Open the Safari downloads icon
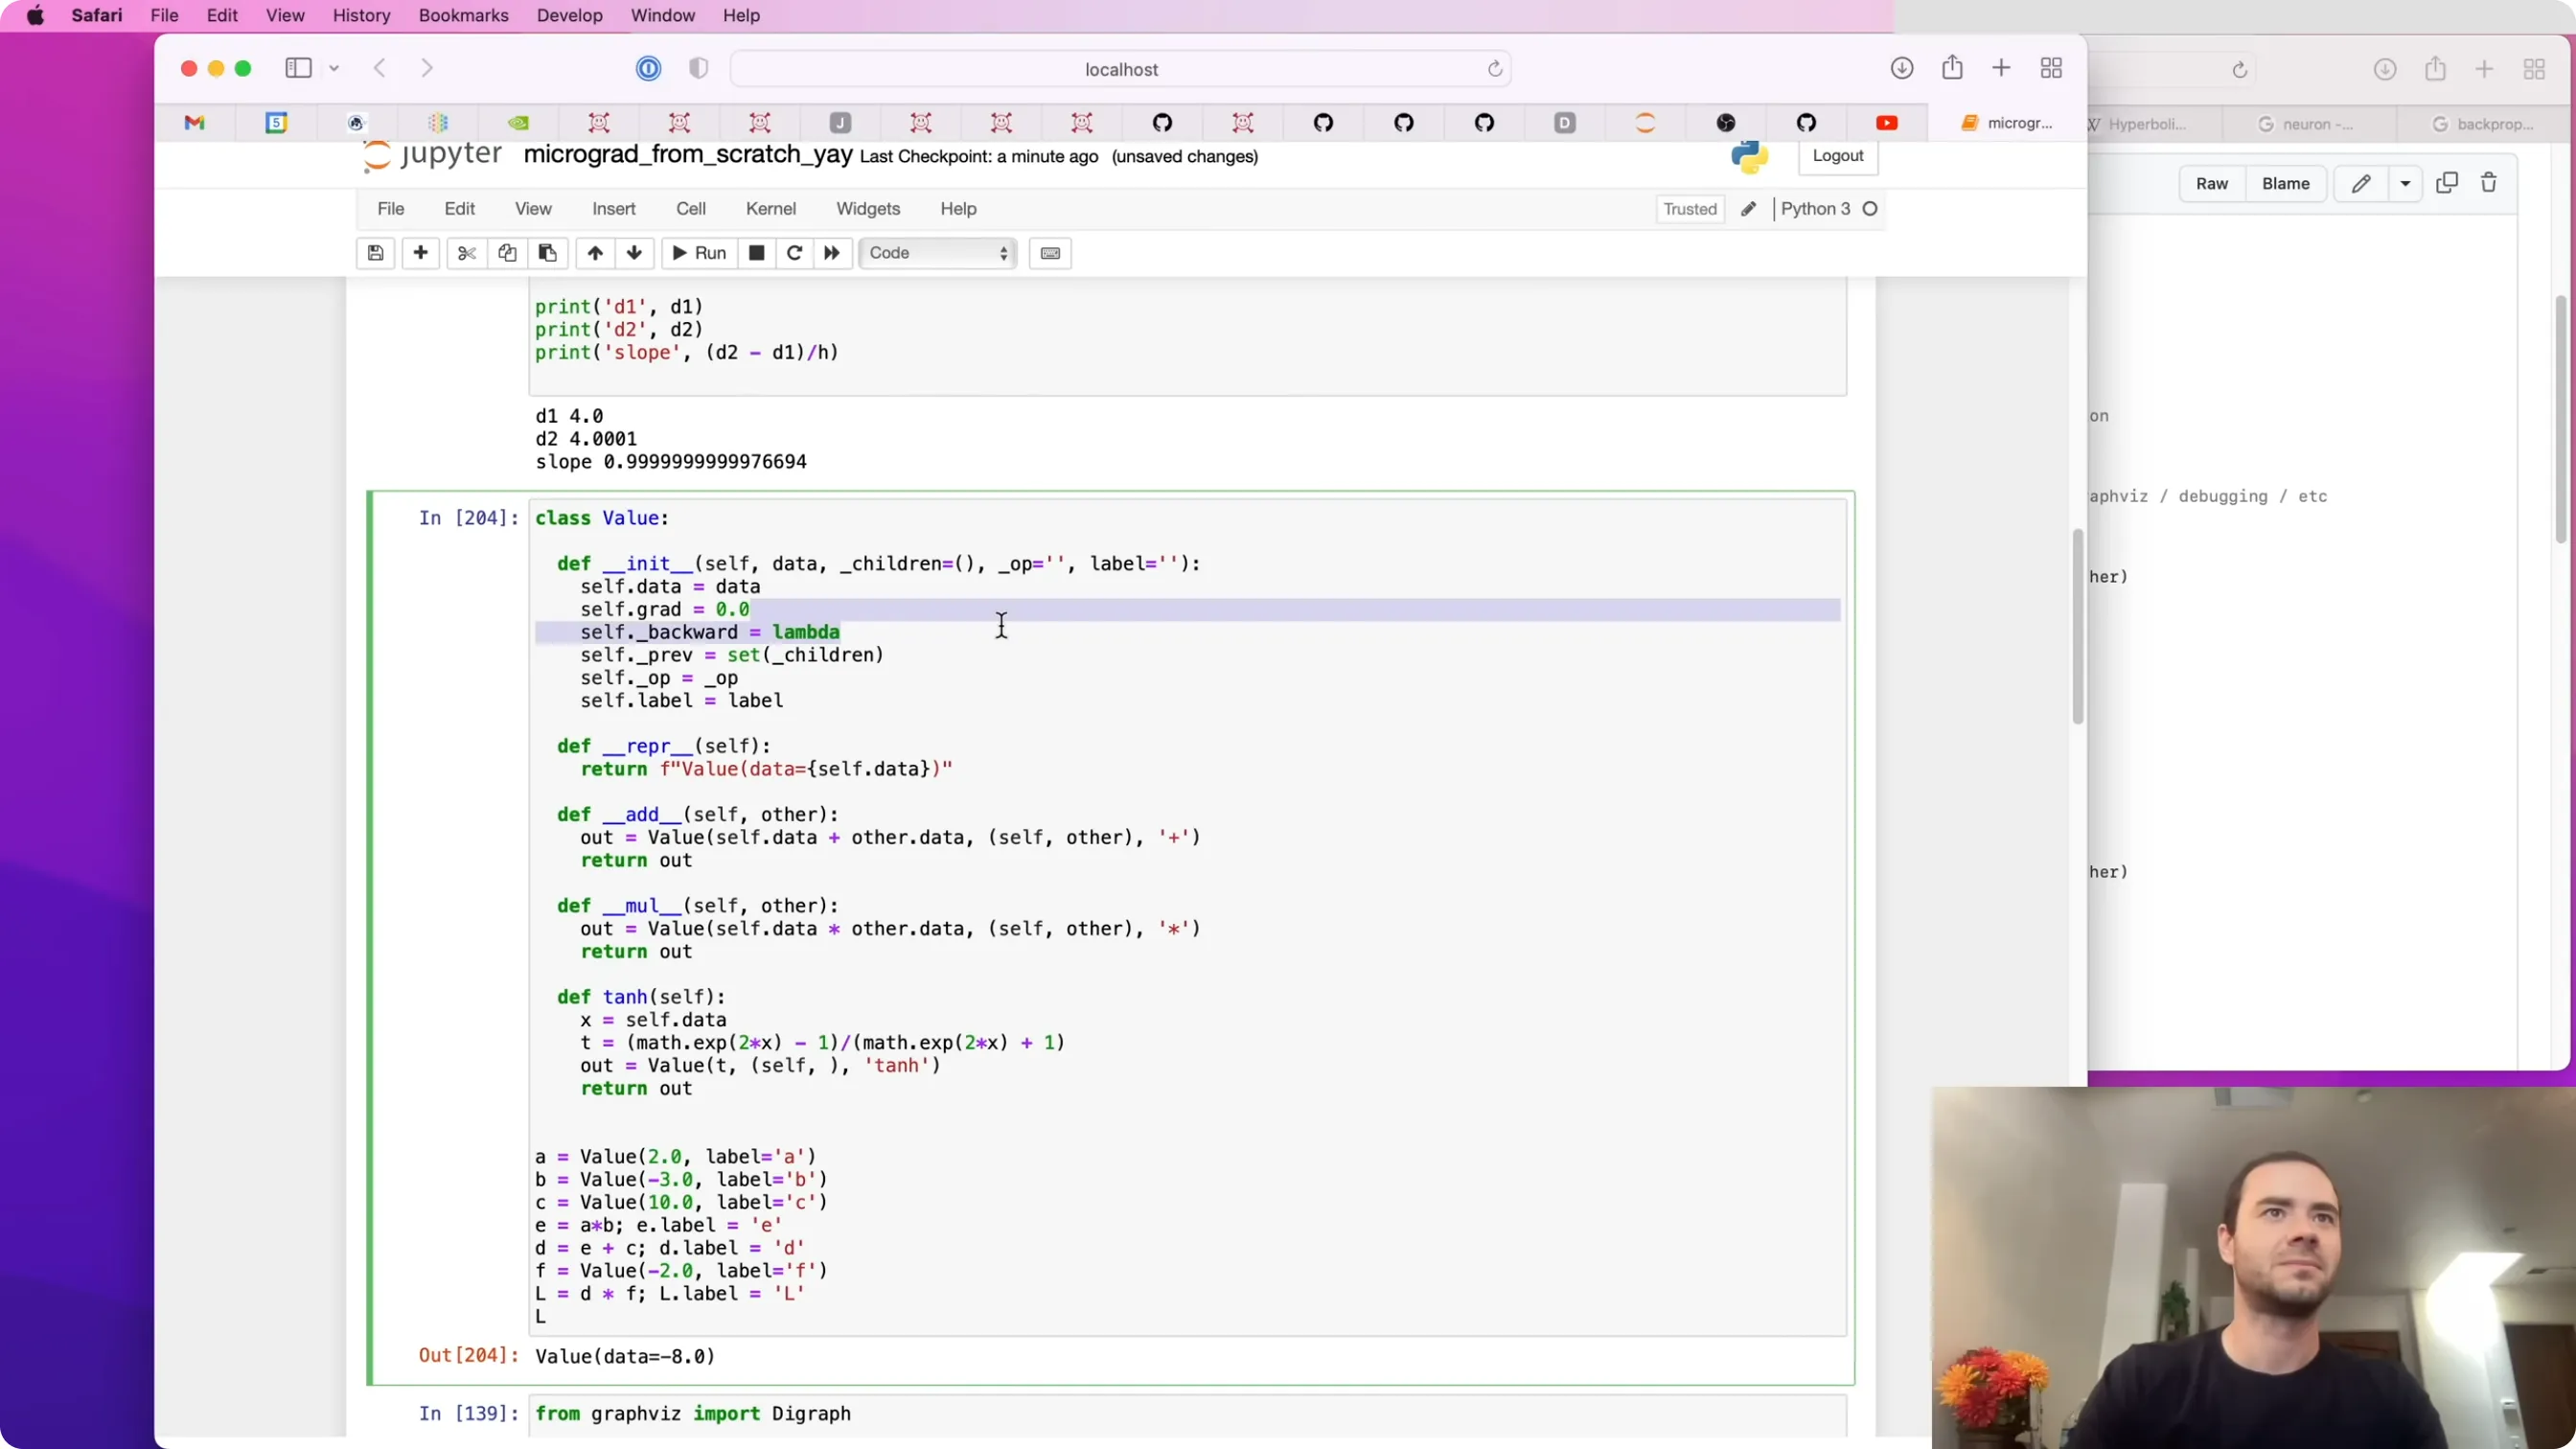The width and height of the screenshot is (2576, 1449). 1902,68
